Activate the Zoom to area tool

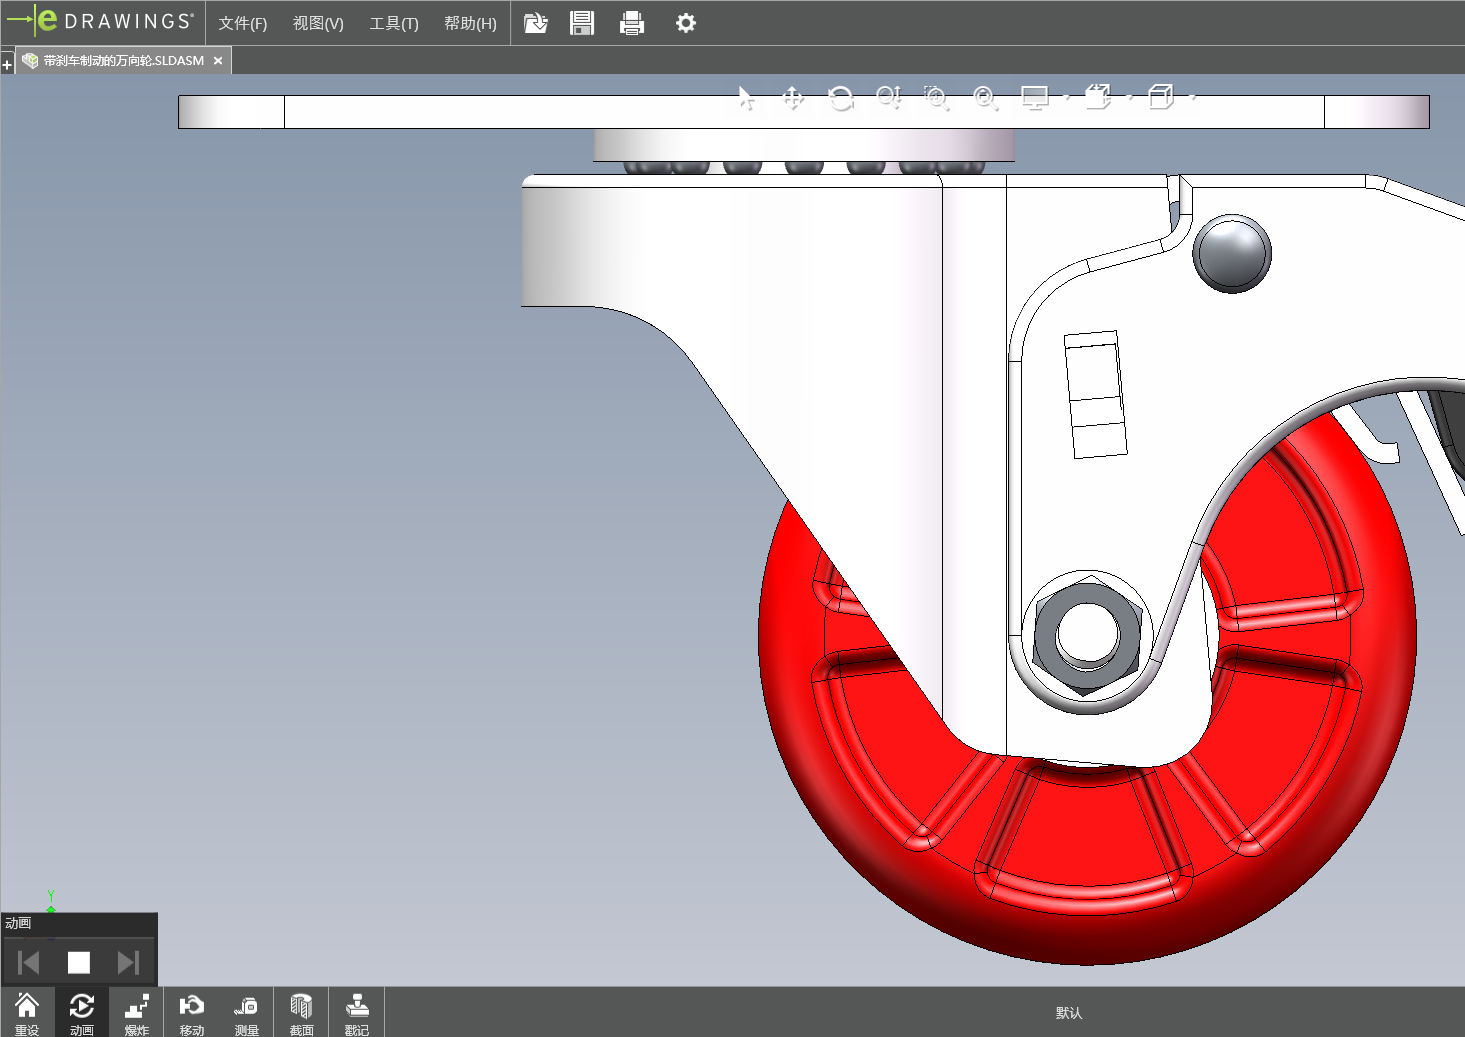pyautogui.click(x=937, y=98)
